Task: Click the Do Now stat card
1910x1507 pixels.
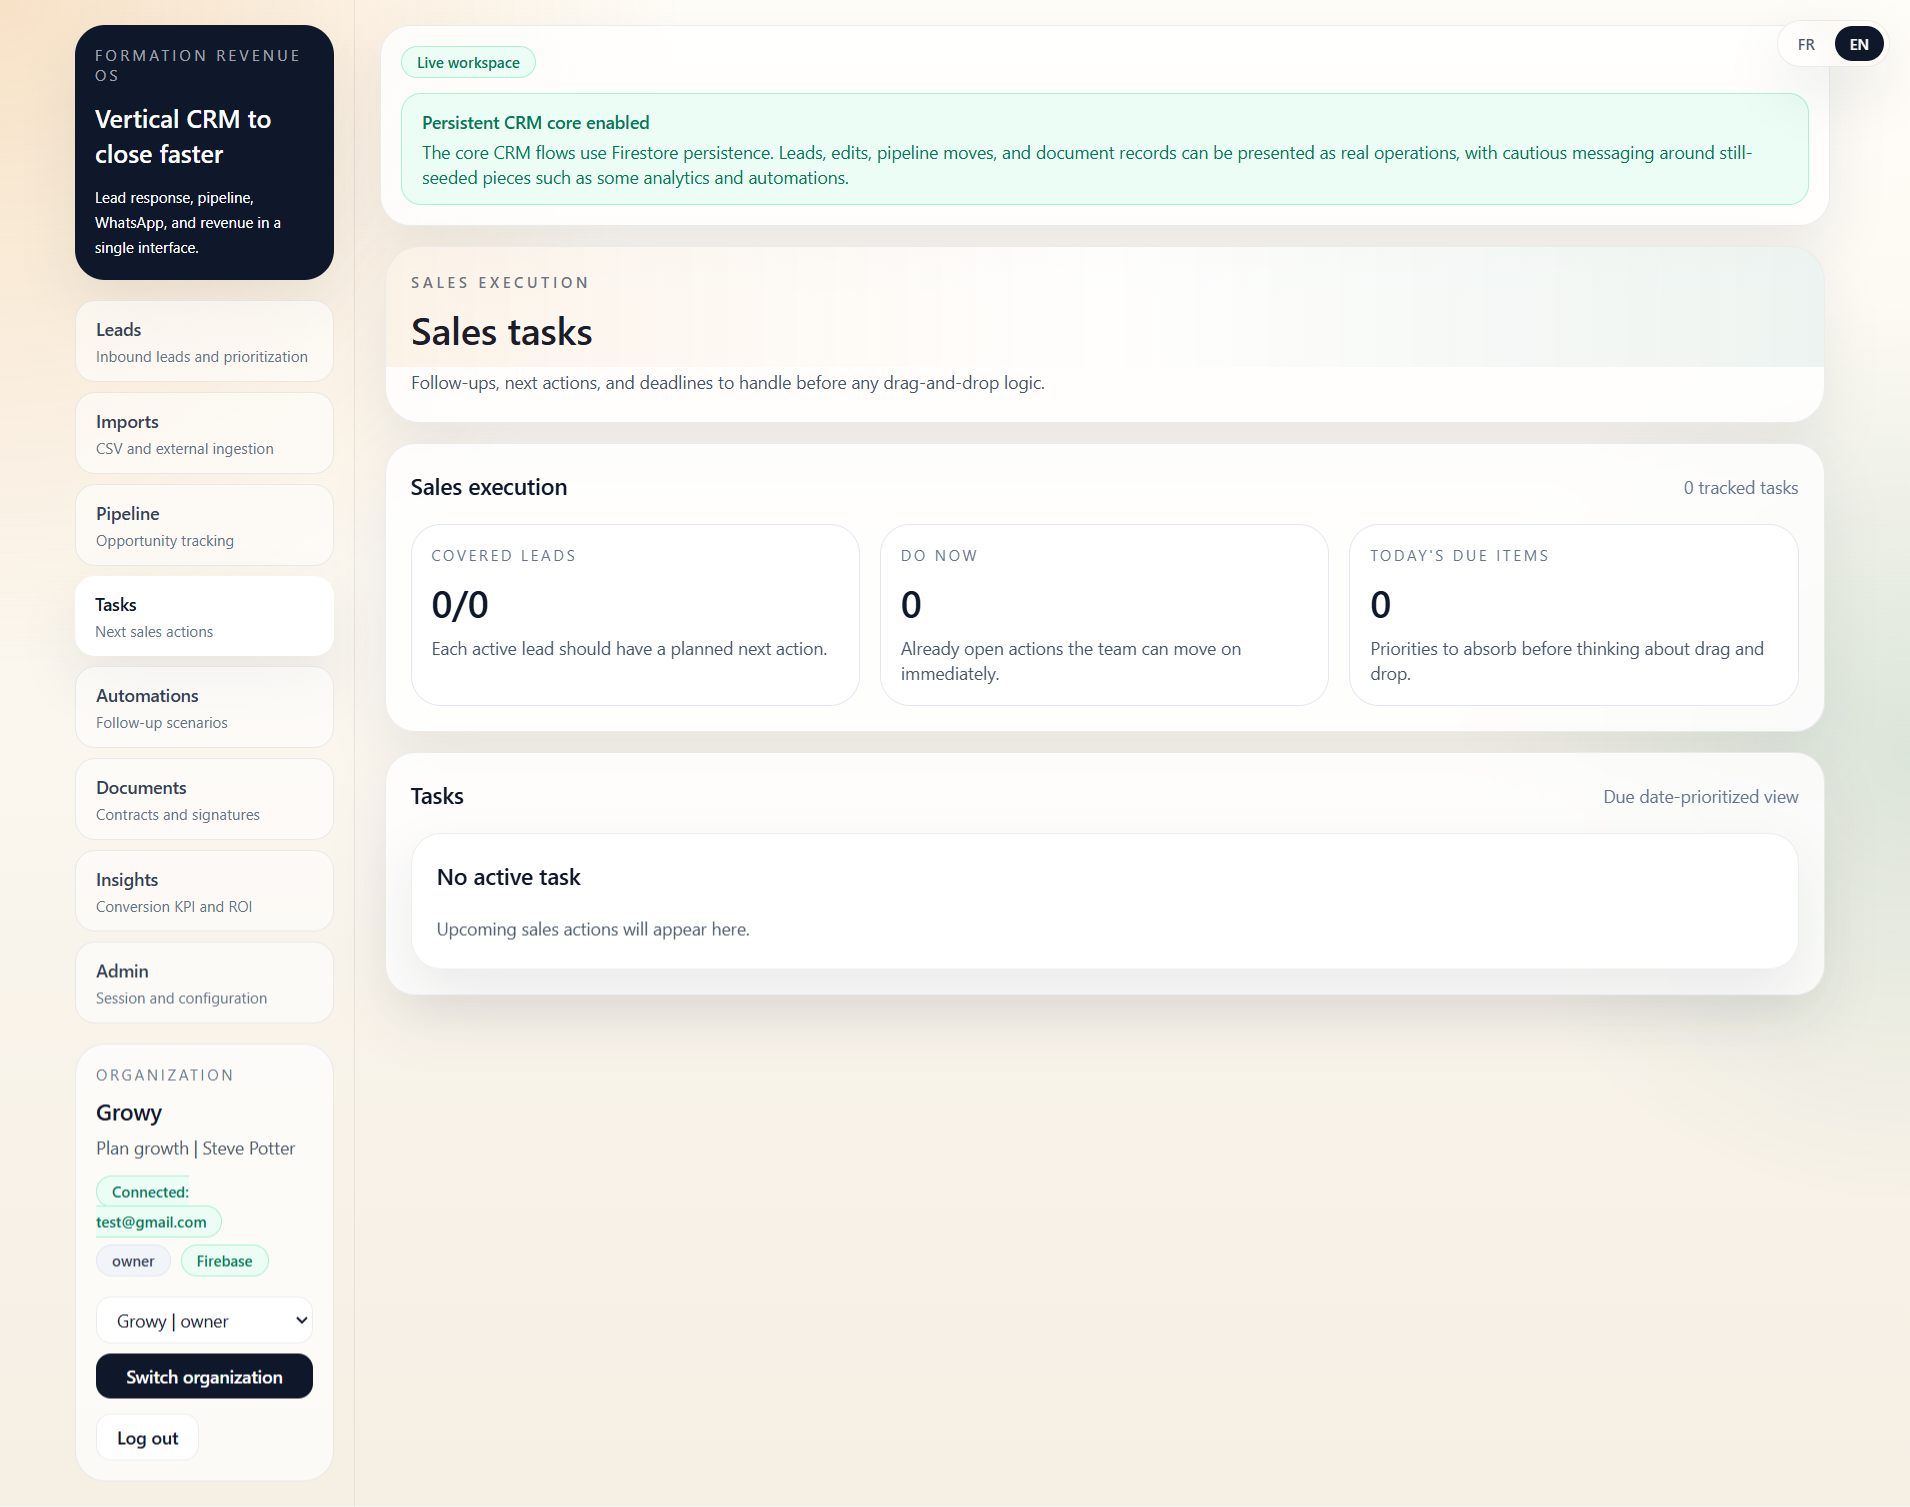Action: [x=1104, y=615]
